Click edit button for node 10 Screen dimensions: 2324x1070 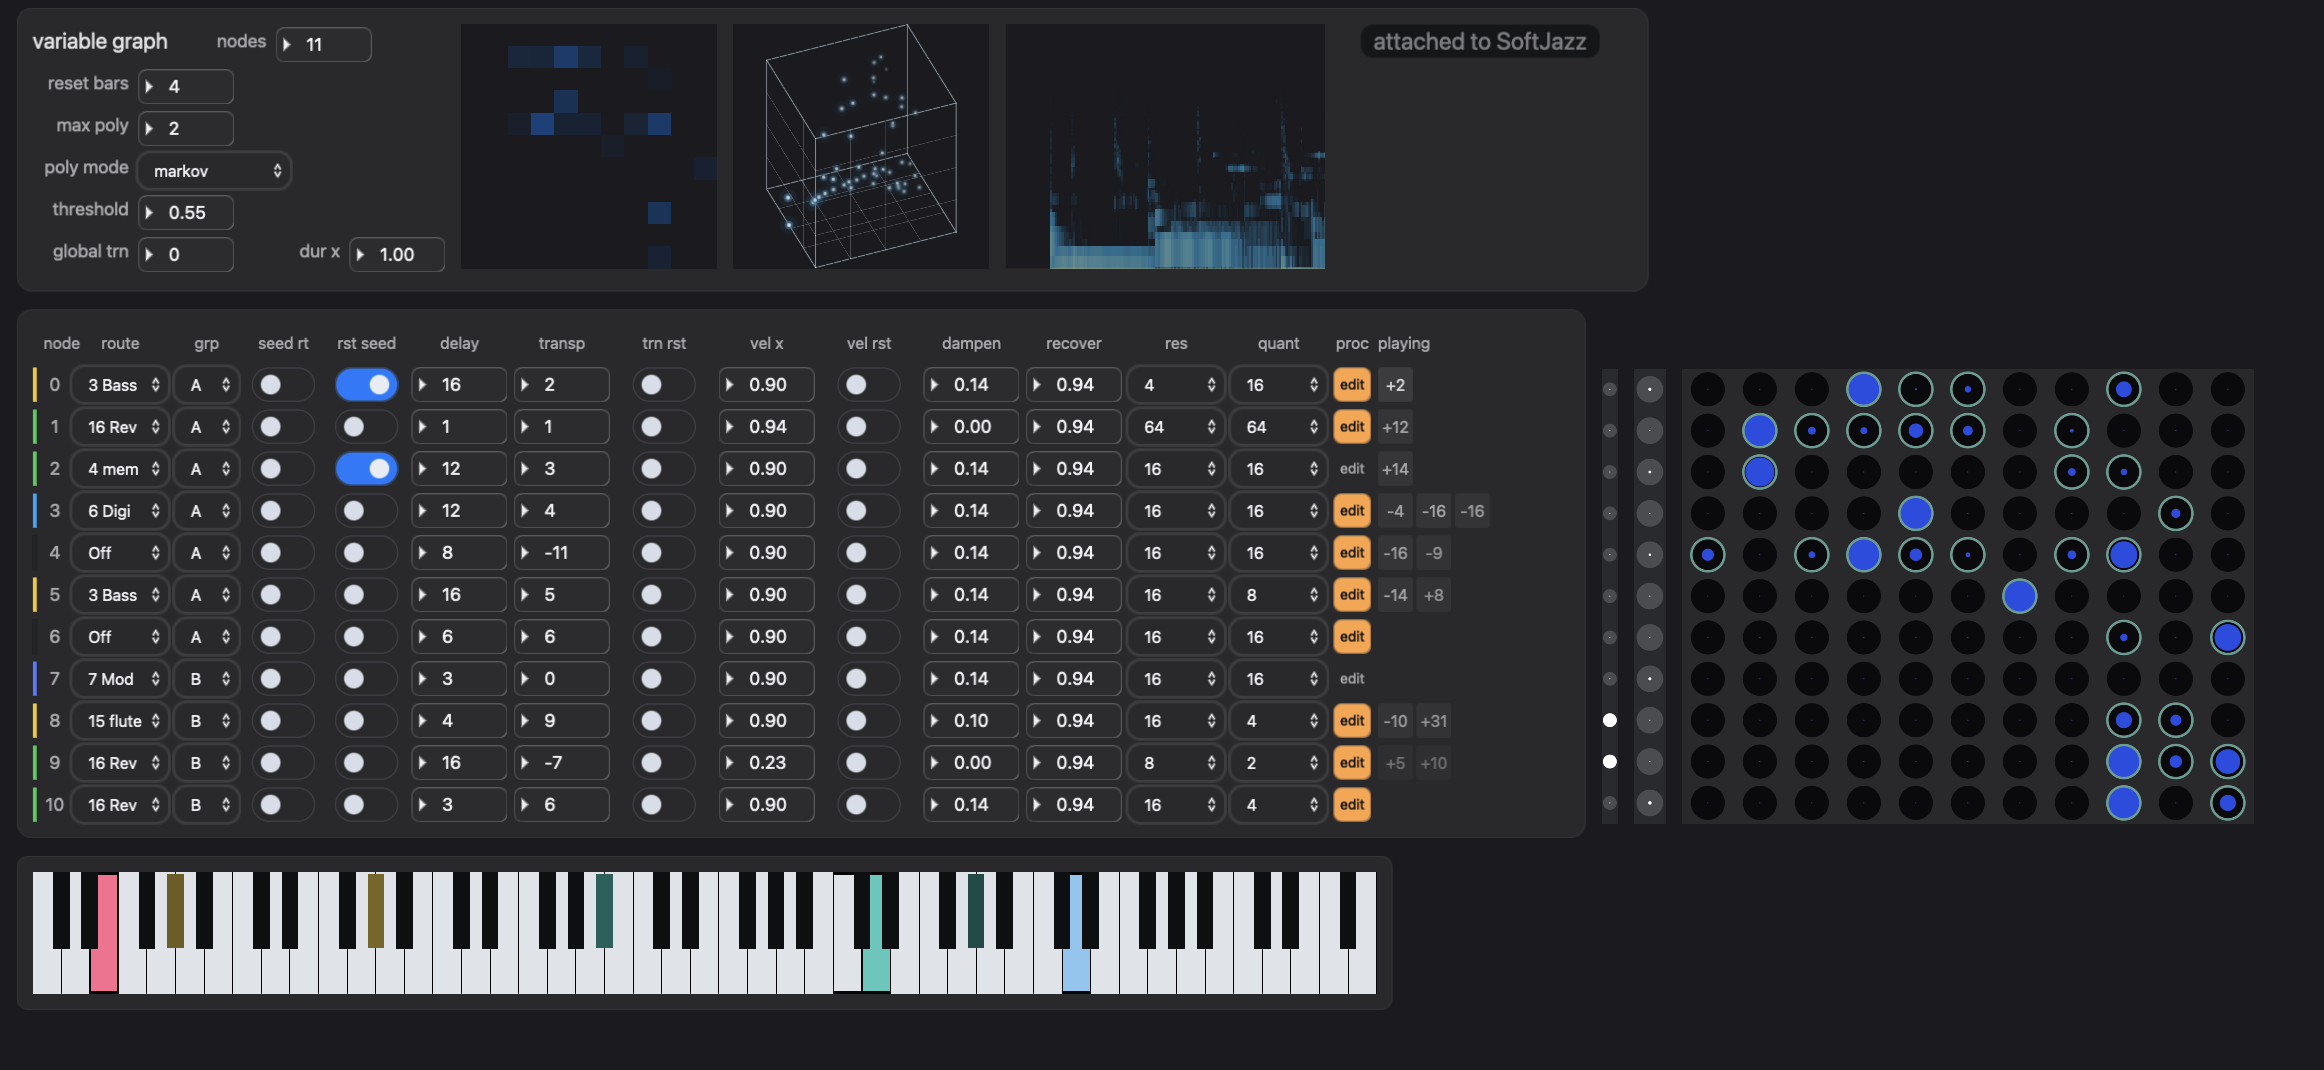[1352, 805]
